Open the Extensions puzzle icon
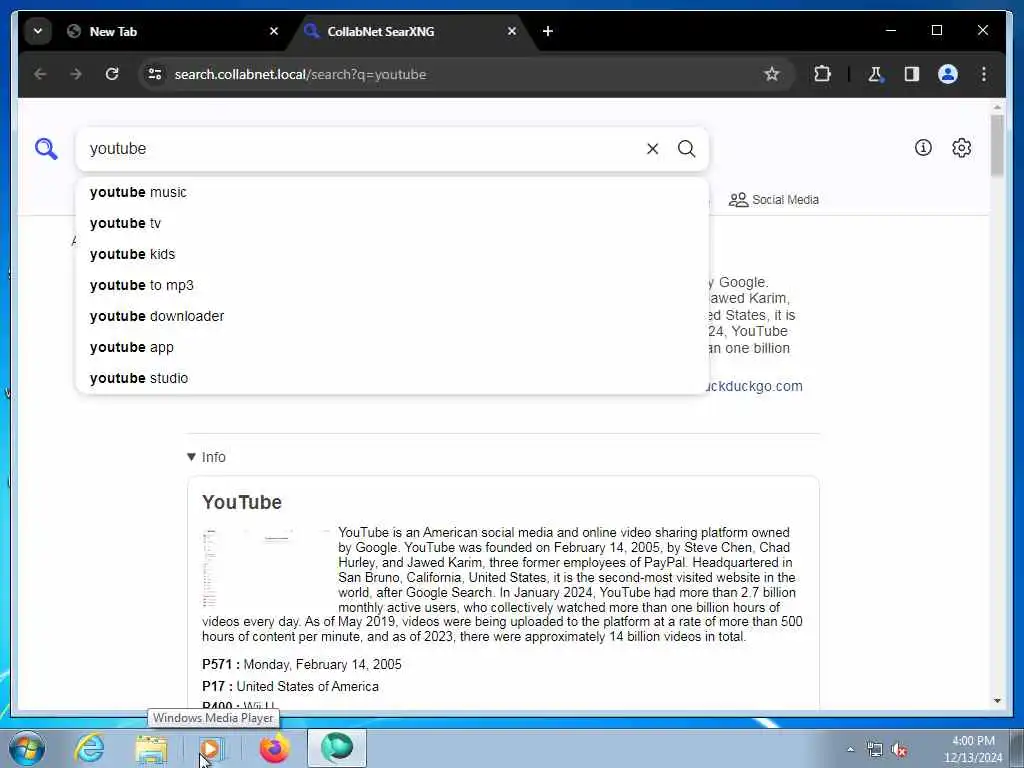The image size is (1024, 768). tap(822, 74)
